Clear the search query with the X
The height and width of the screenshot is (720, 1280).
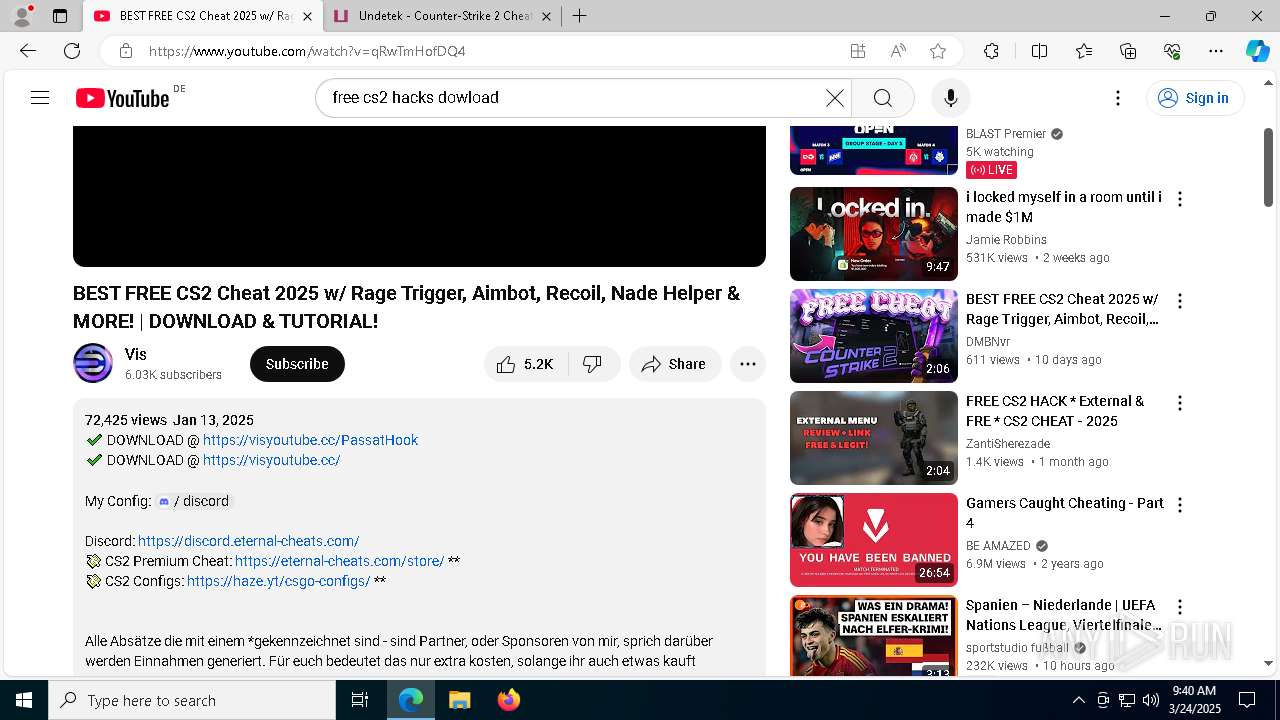tap(834, 98)
